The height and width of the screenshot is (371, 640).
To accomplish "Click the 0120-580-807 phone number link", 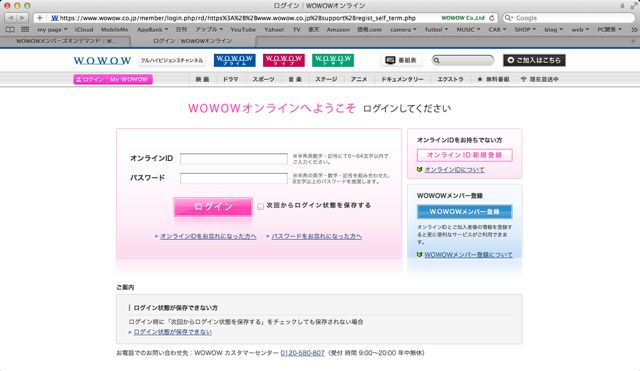I will (x=302, y=353).
